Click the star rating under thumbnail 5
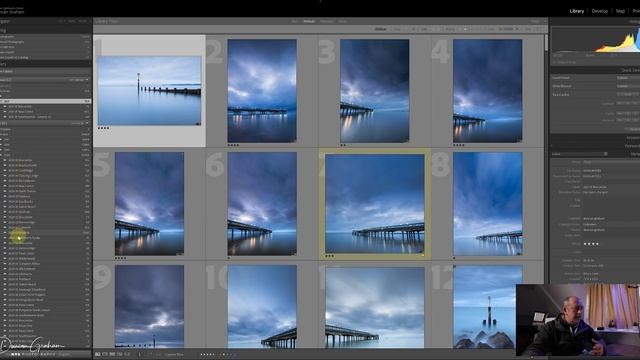The height and width of the screenshot is (360, 640). point(120,258)
